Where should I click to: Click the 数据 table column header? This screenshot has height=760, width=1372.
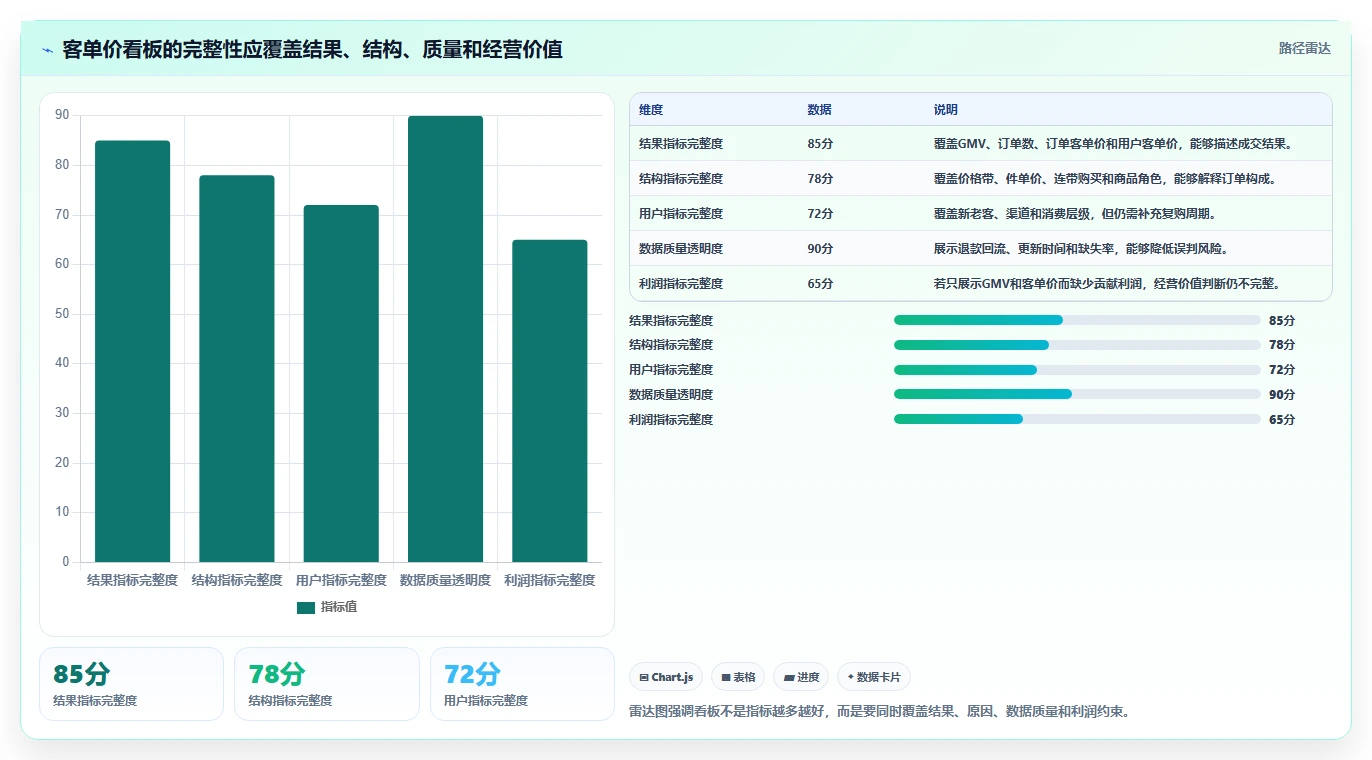click(819, 110)
